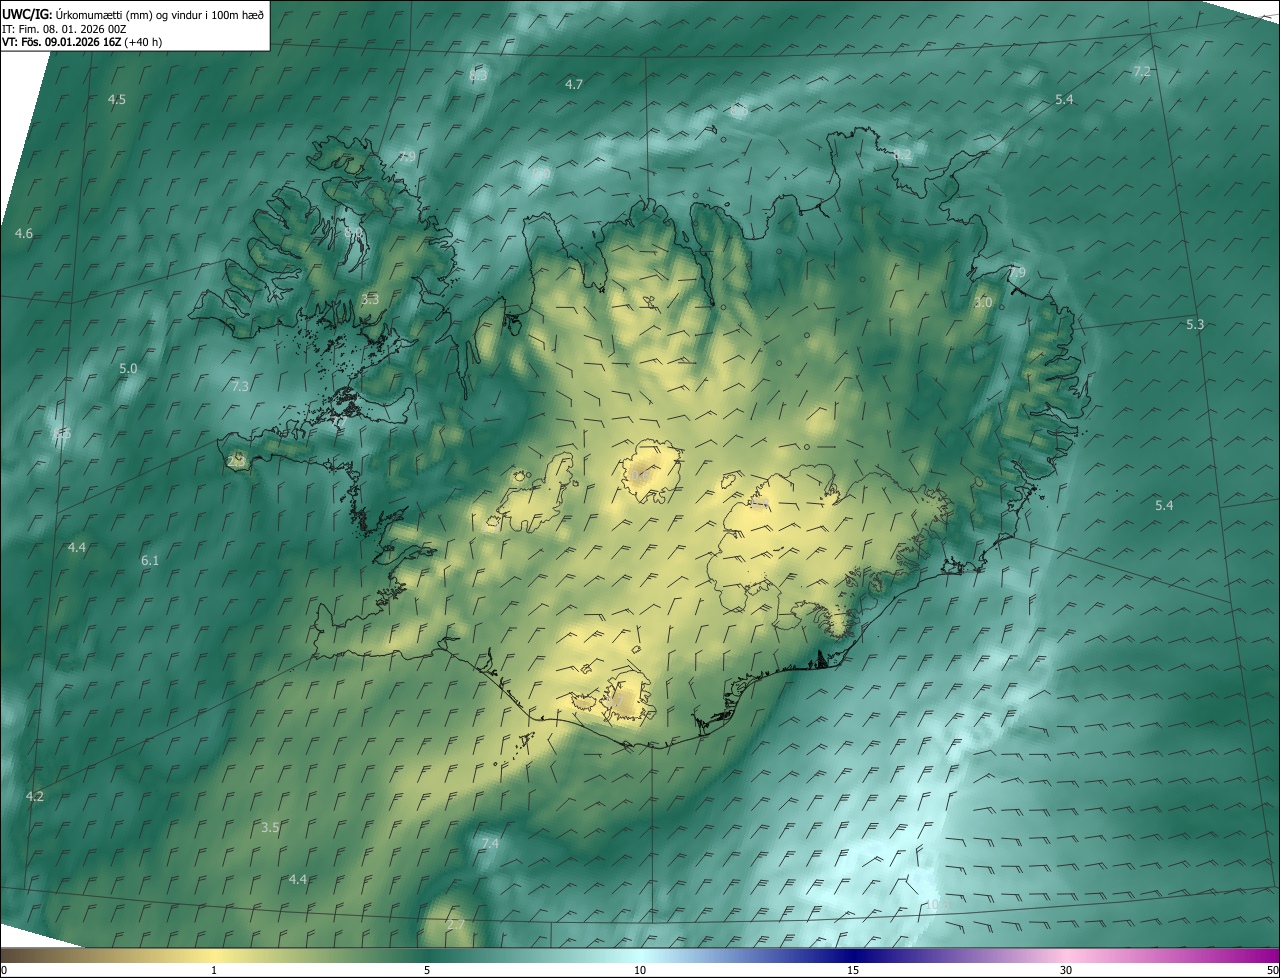Click the colour scale at tick 0
1280x978 pixels.
pyautogui.click(x=3, y=970)
